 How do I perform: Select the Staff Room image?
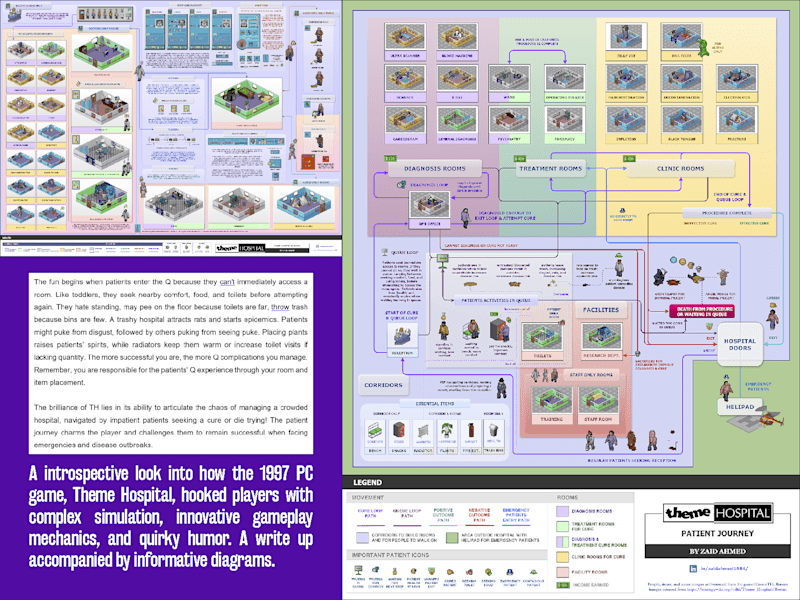[x=598, y=401]
